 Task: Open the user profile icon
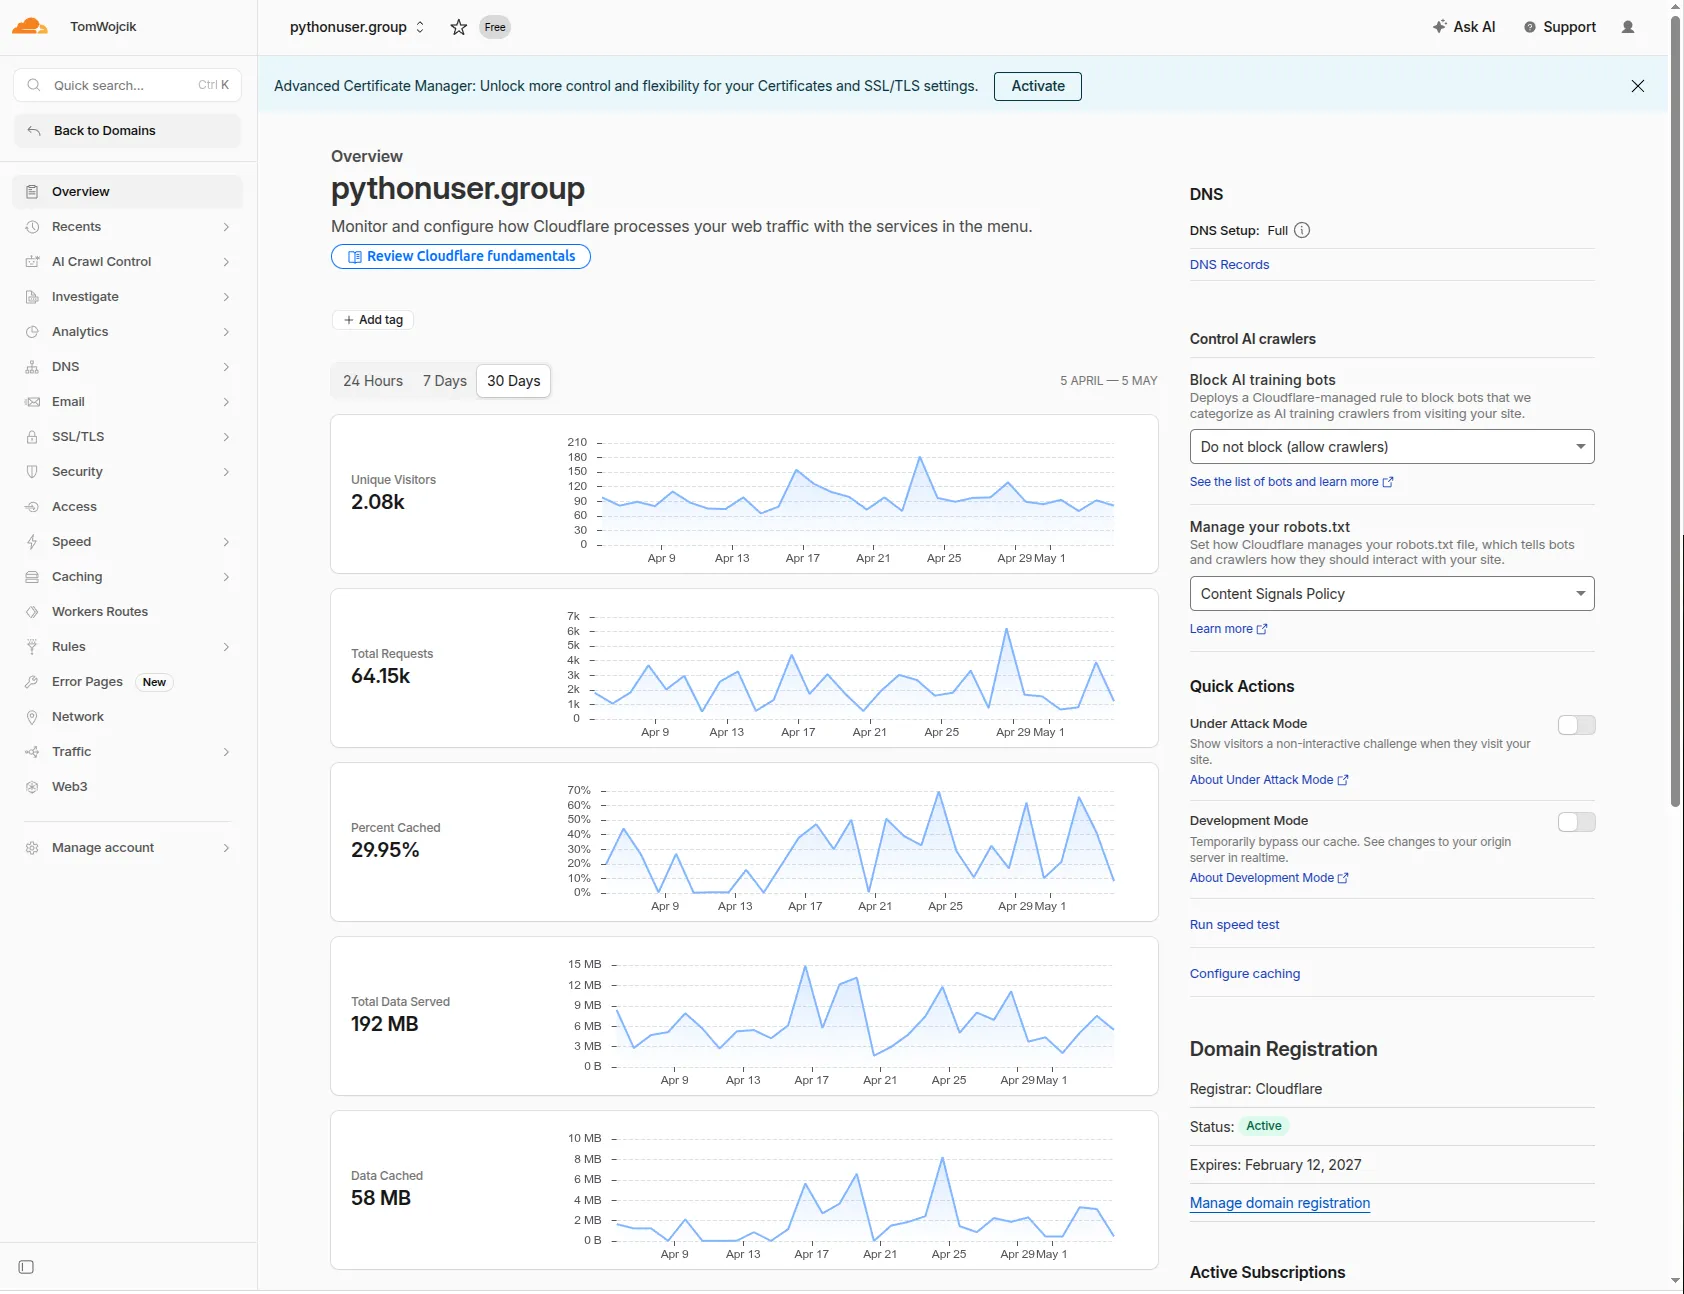tap(1628, 27)
